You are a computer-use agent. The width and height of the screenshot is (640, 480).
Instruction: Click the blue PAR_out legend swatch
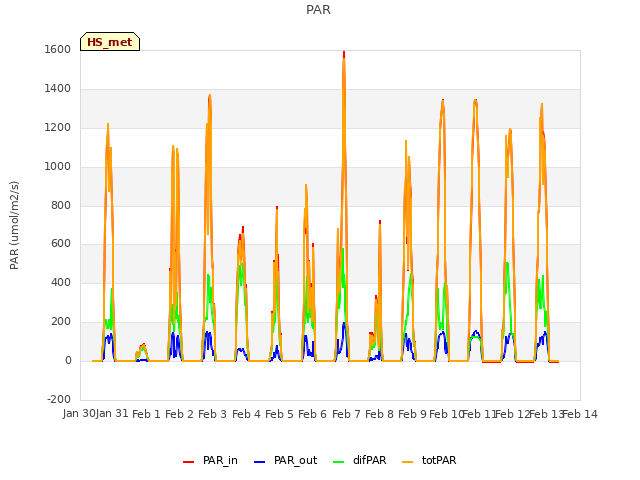click(259, 462)
